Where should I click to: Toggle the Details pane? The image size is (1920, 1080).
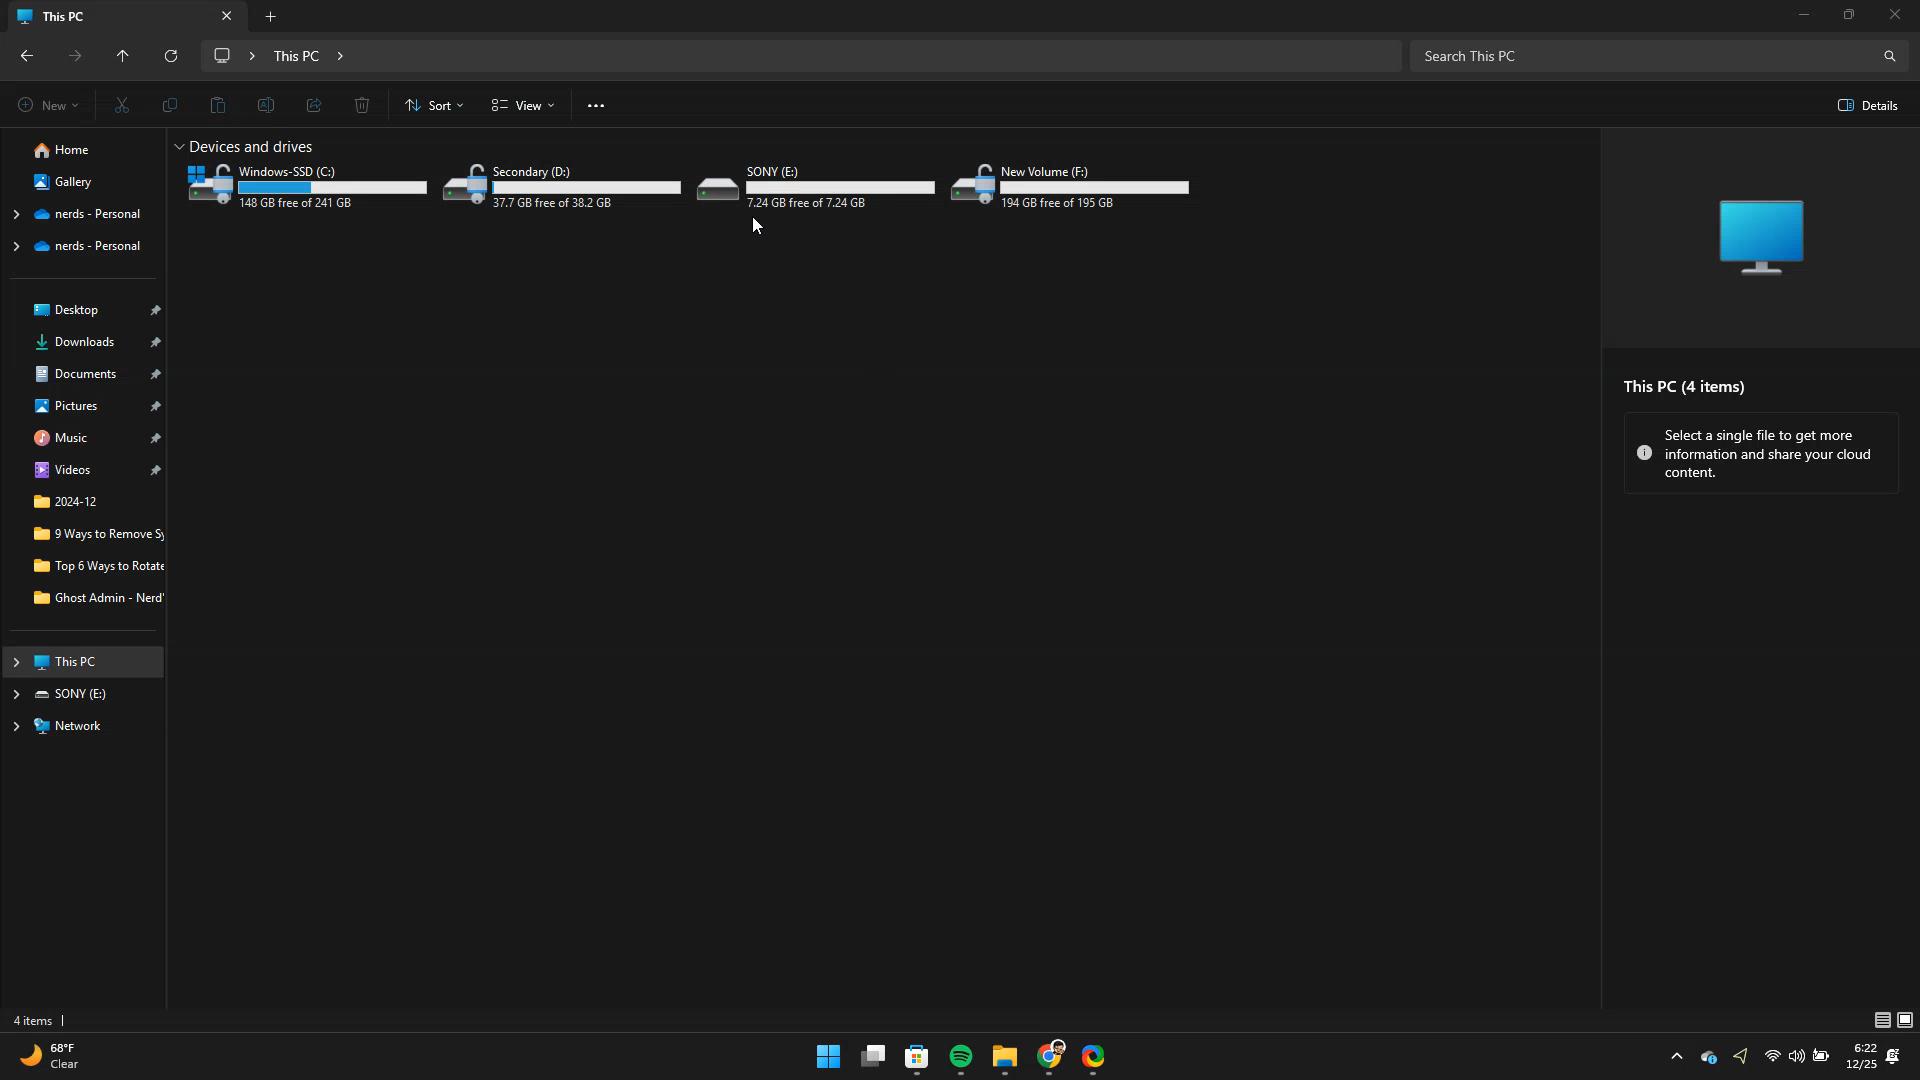pyautogui.click(x=1868, y=105)
